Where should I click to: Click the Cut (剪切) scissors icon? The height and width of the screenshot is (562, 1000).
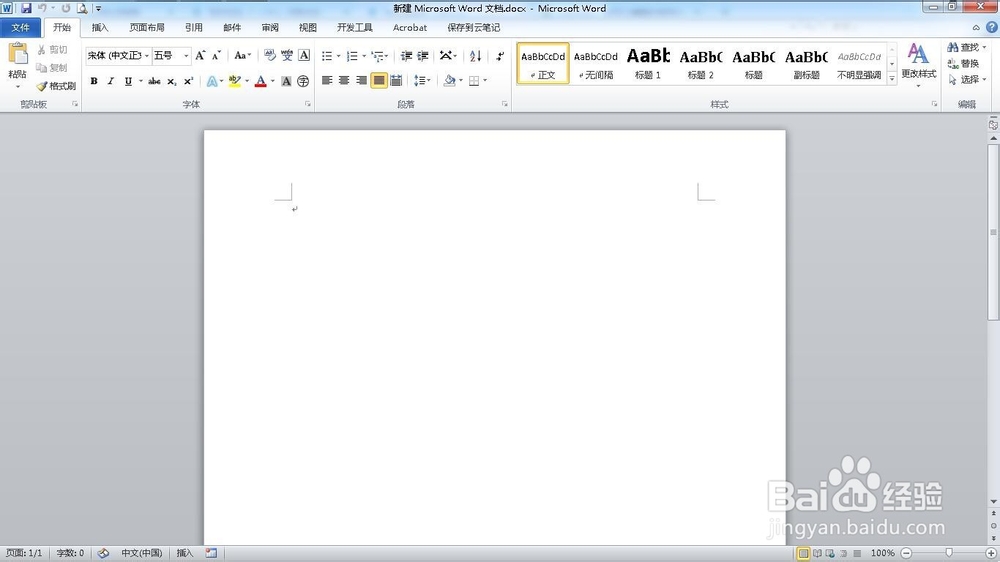pyautogui.click(x=42, y=50)
